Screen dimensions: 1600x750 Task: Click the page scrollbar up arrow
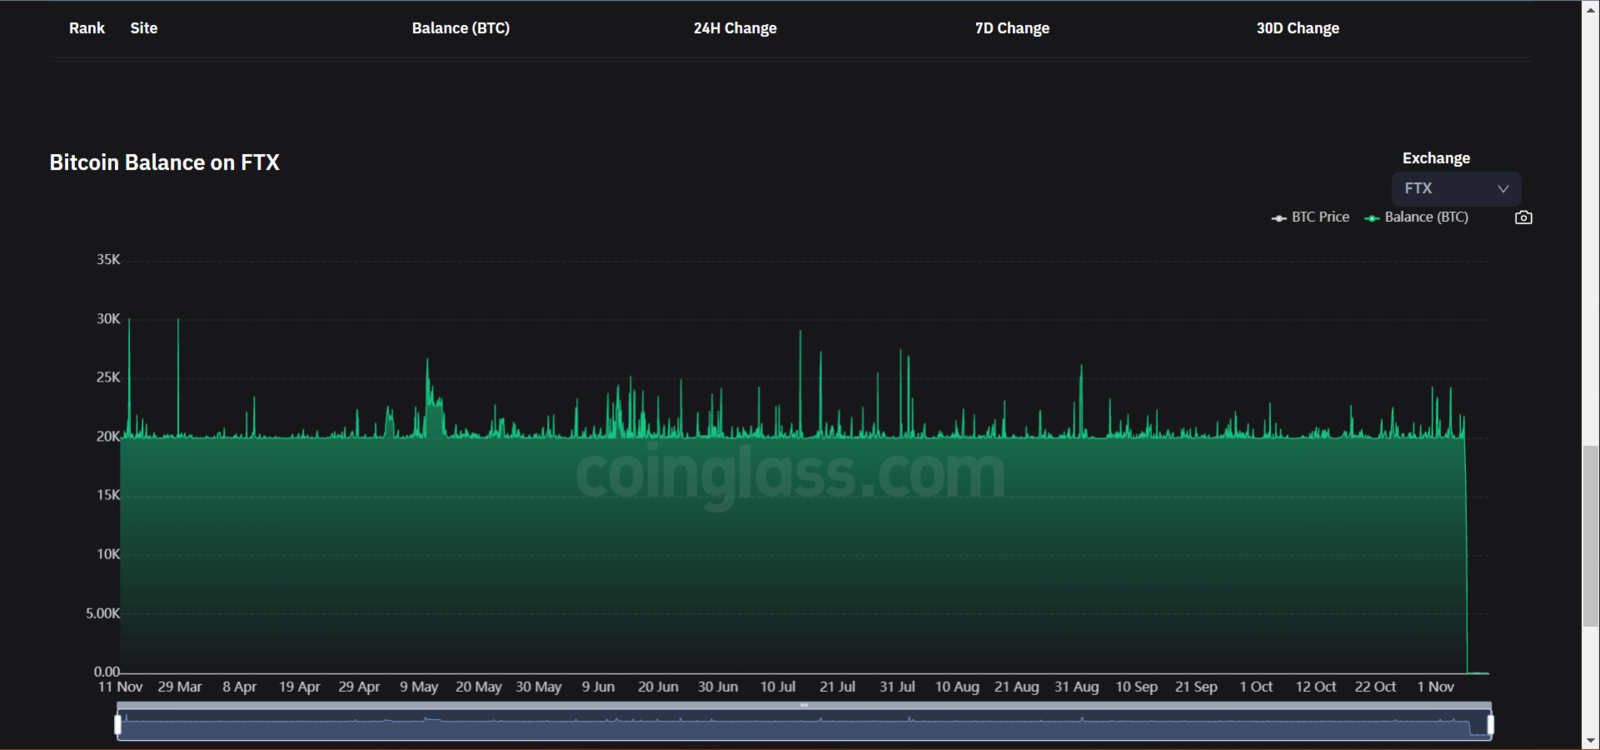click(1590, 9)
